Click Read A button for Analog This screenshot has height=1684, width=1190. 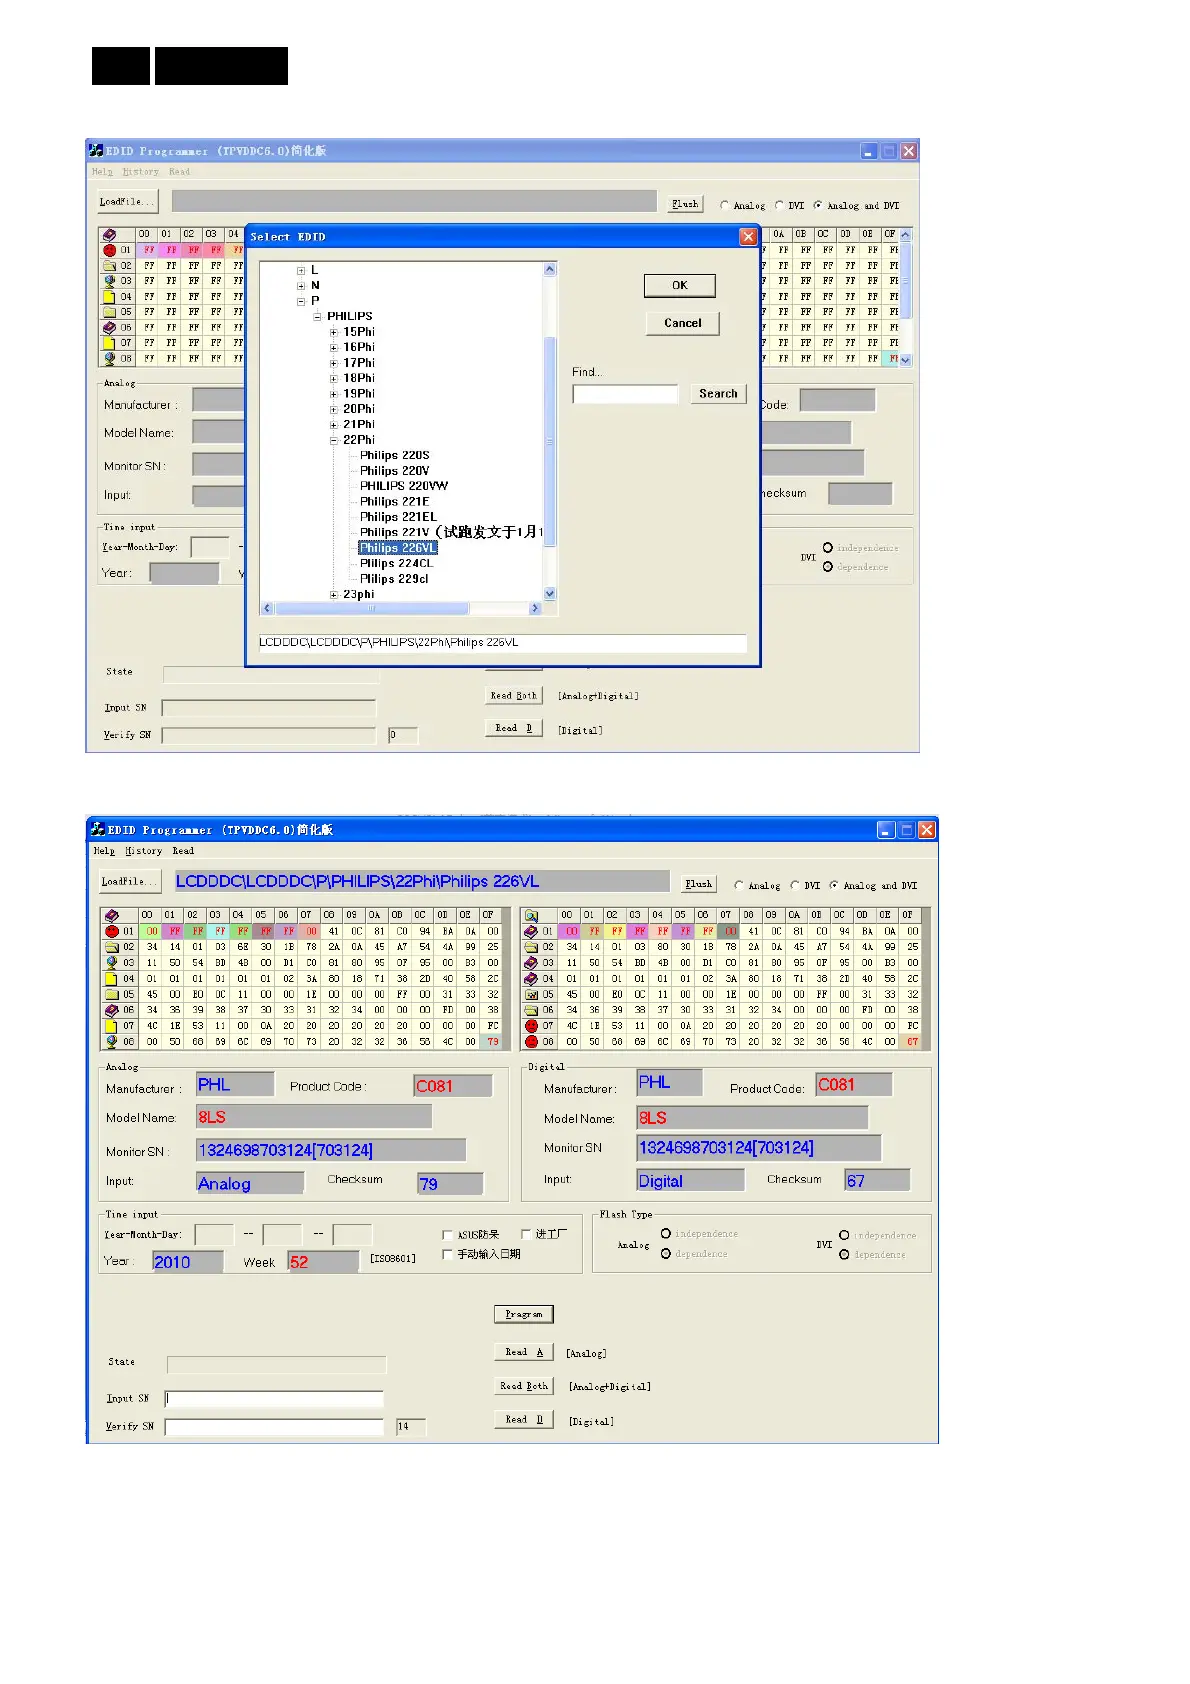(x=524, y=1352)
